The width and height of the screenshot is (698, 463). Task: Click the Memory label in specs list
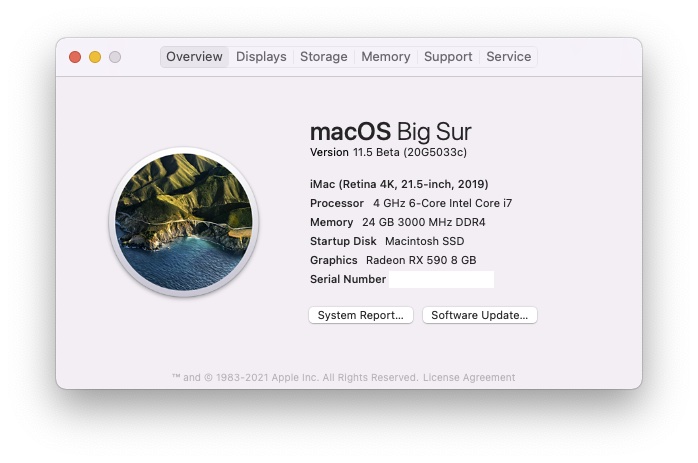[331, 222]
